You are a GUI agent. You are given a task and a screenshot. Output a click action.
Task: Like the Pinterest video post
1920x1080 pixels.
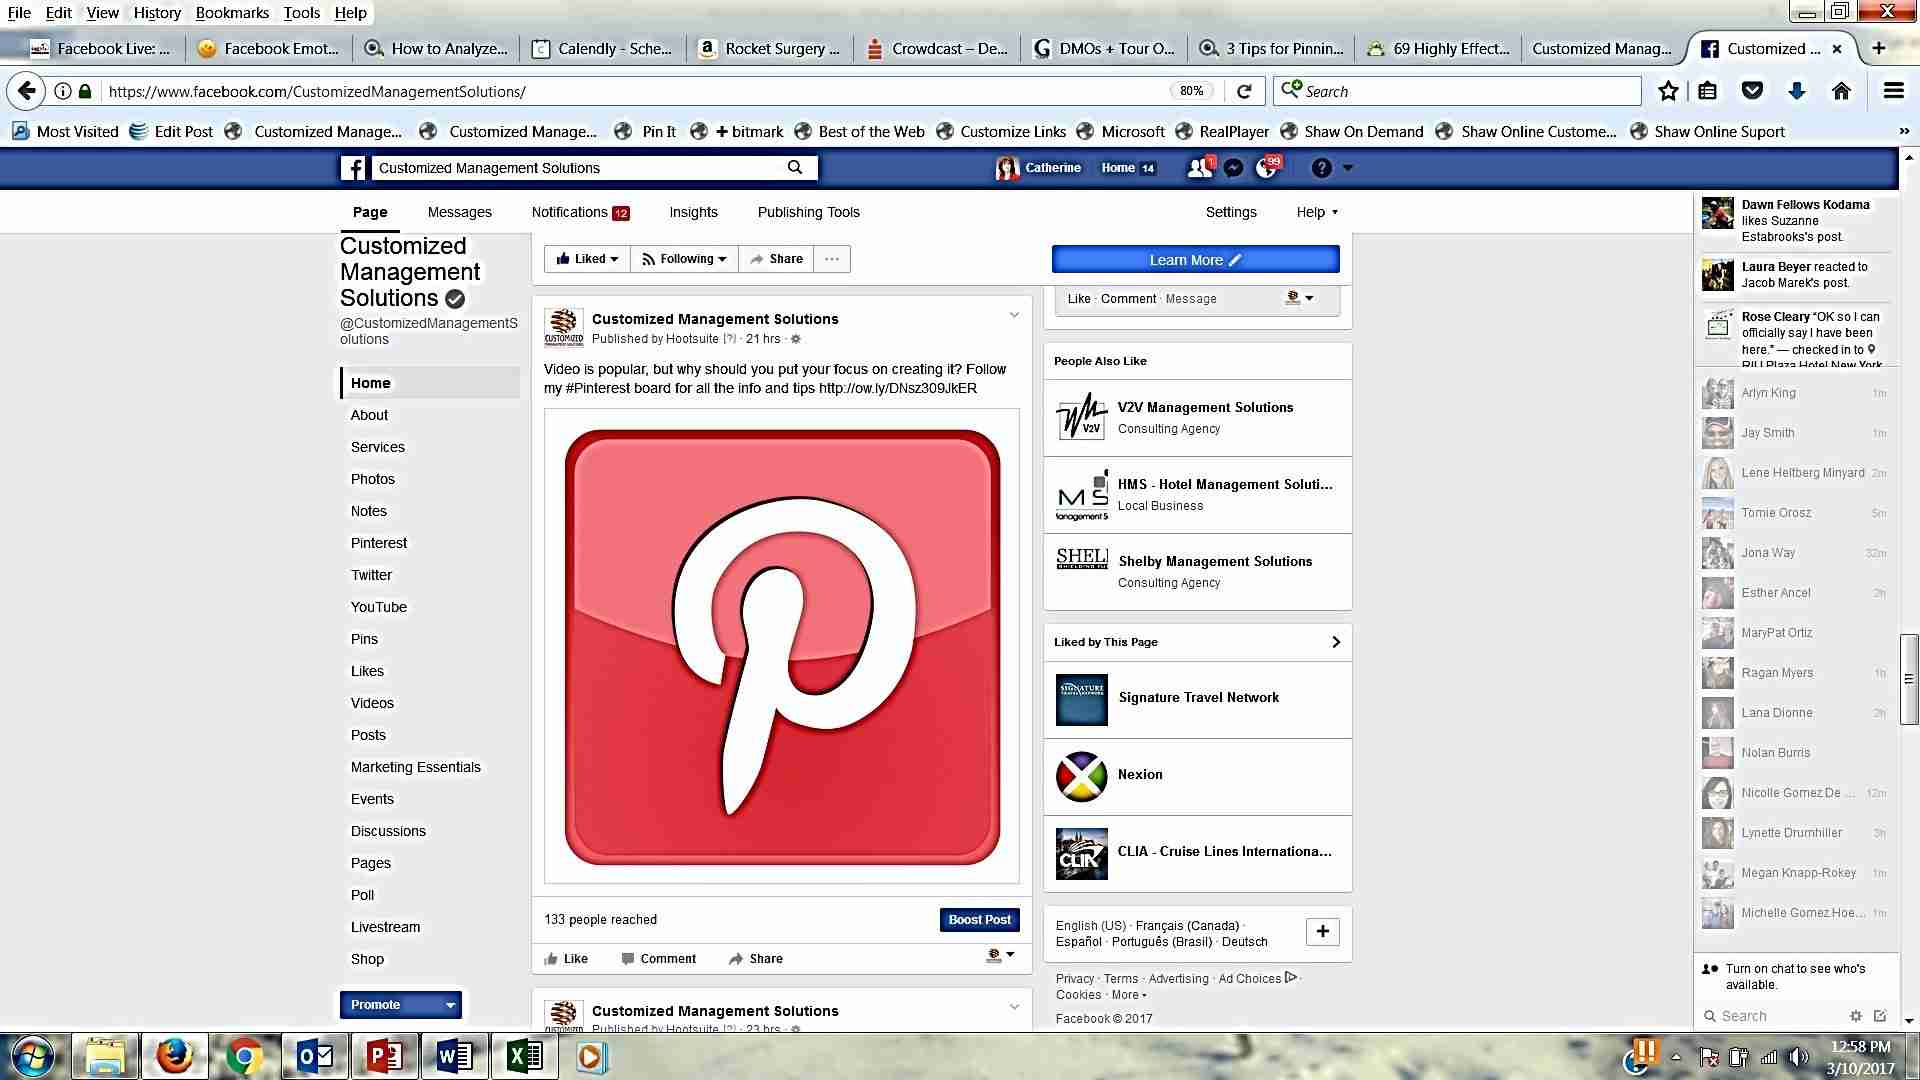click(x=566, y=959)
